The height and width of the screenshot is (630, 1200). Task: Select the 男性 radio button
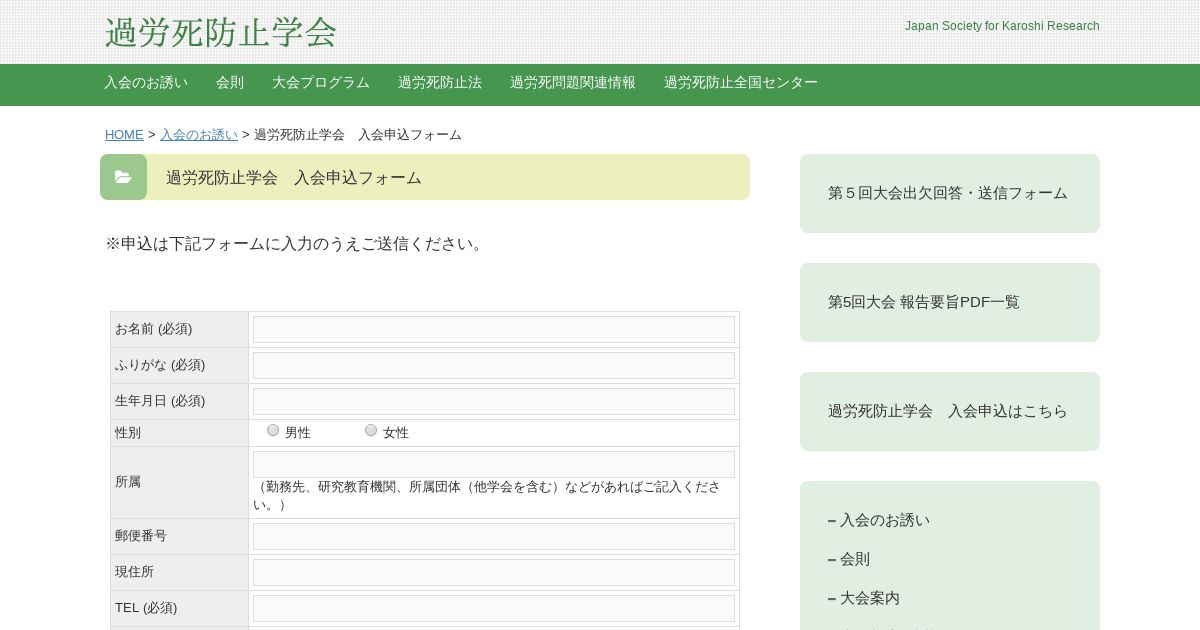click(x=273, y=430)
